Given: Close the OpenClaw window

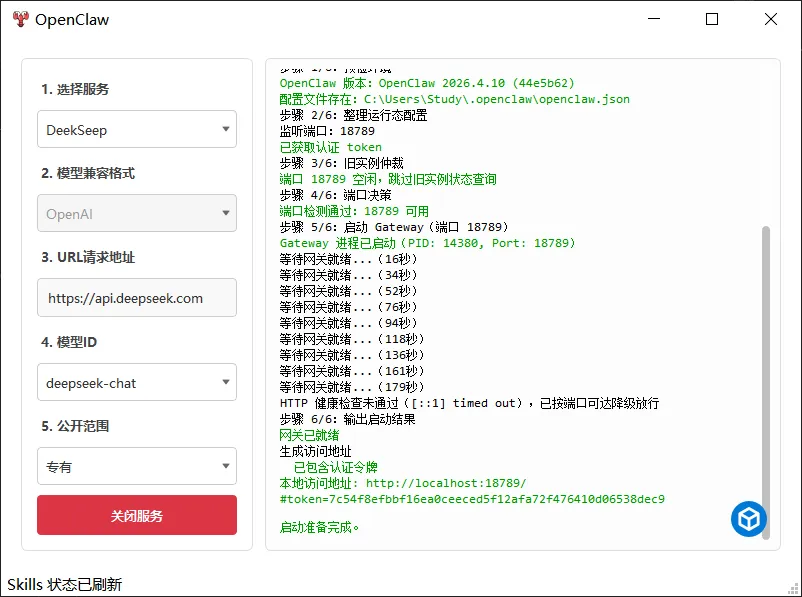Looking at the screenshot, I should 771,19.
